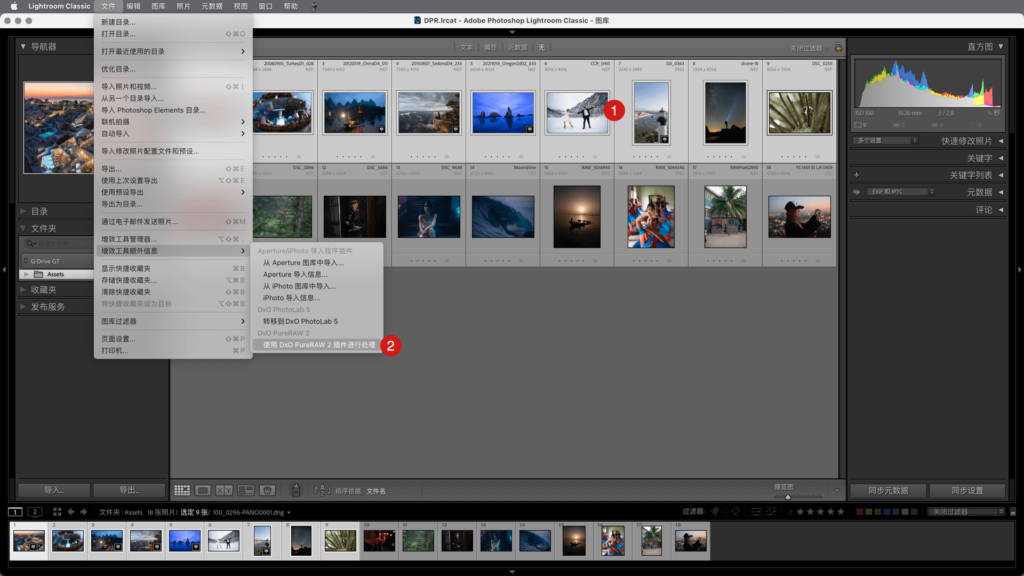Image resolution: width=1024 pixels, height=576 pixels.
Task: Open toolbar options dropdown triangle
Action: pyautogui.click(x=837, y=490)
